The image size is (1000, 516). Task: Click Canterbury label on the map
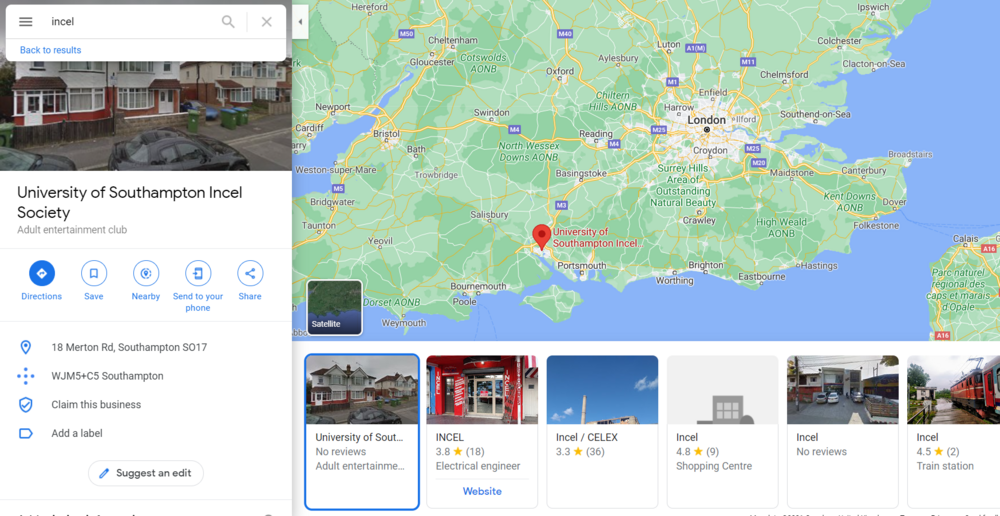tap(864, 170)
